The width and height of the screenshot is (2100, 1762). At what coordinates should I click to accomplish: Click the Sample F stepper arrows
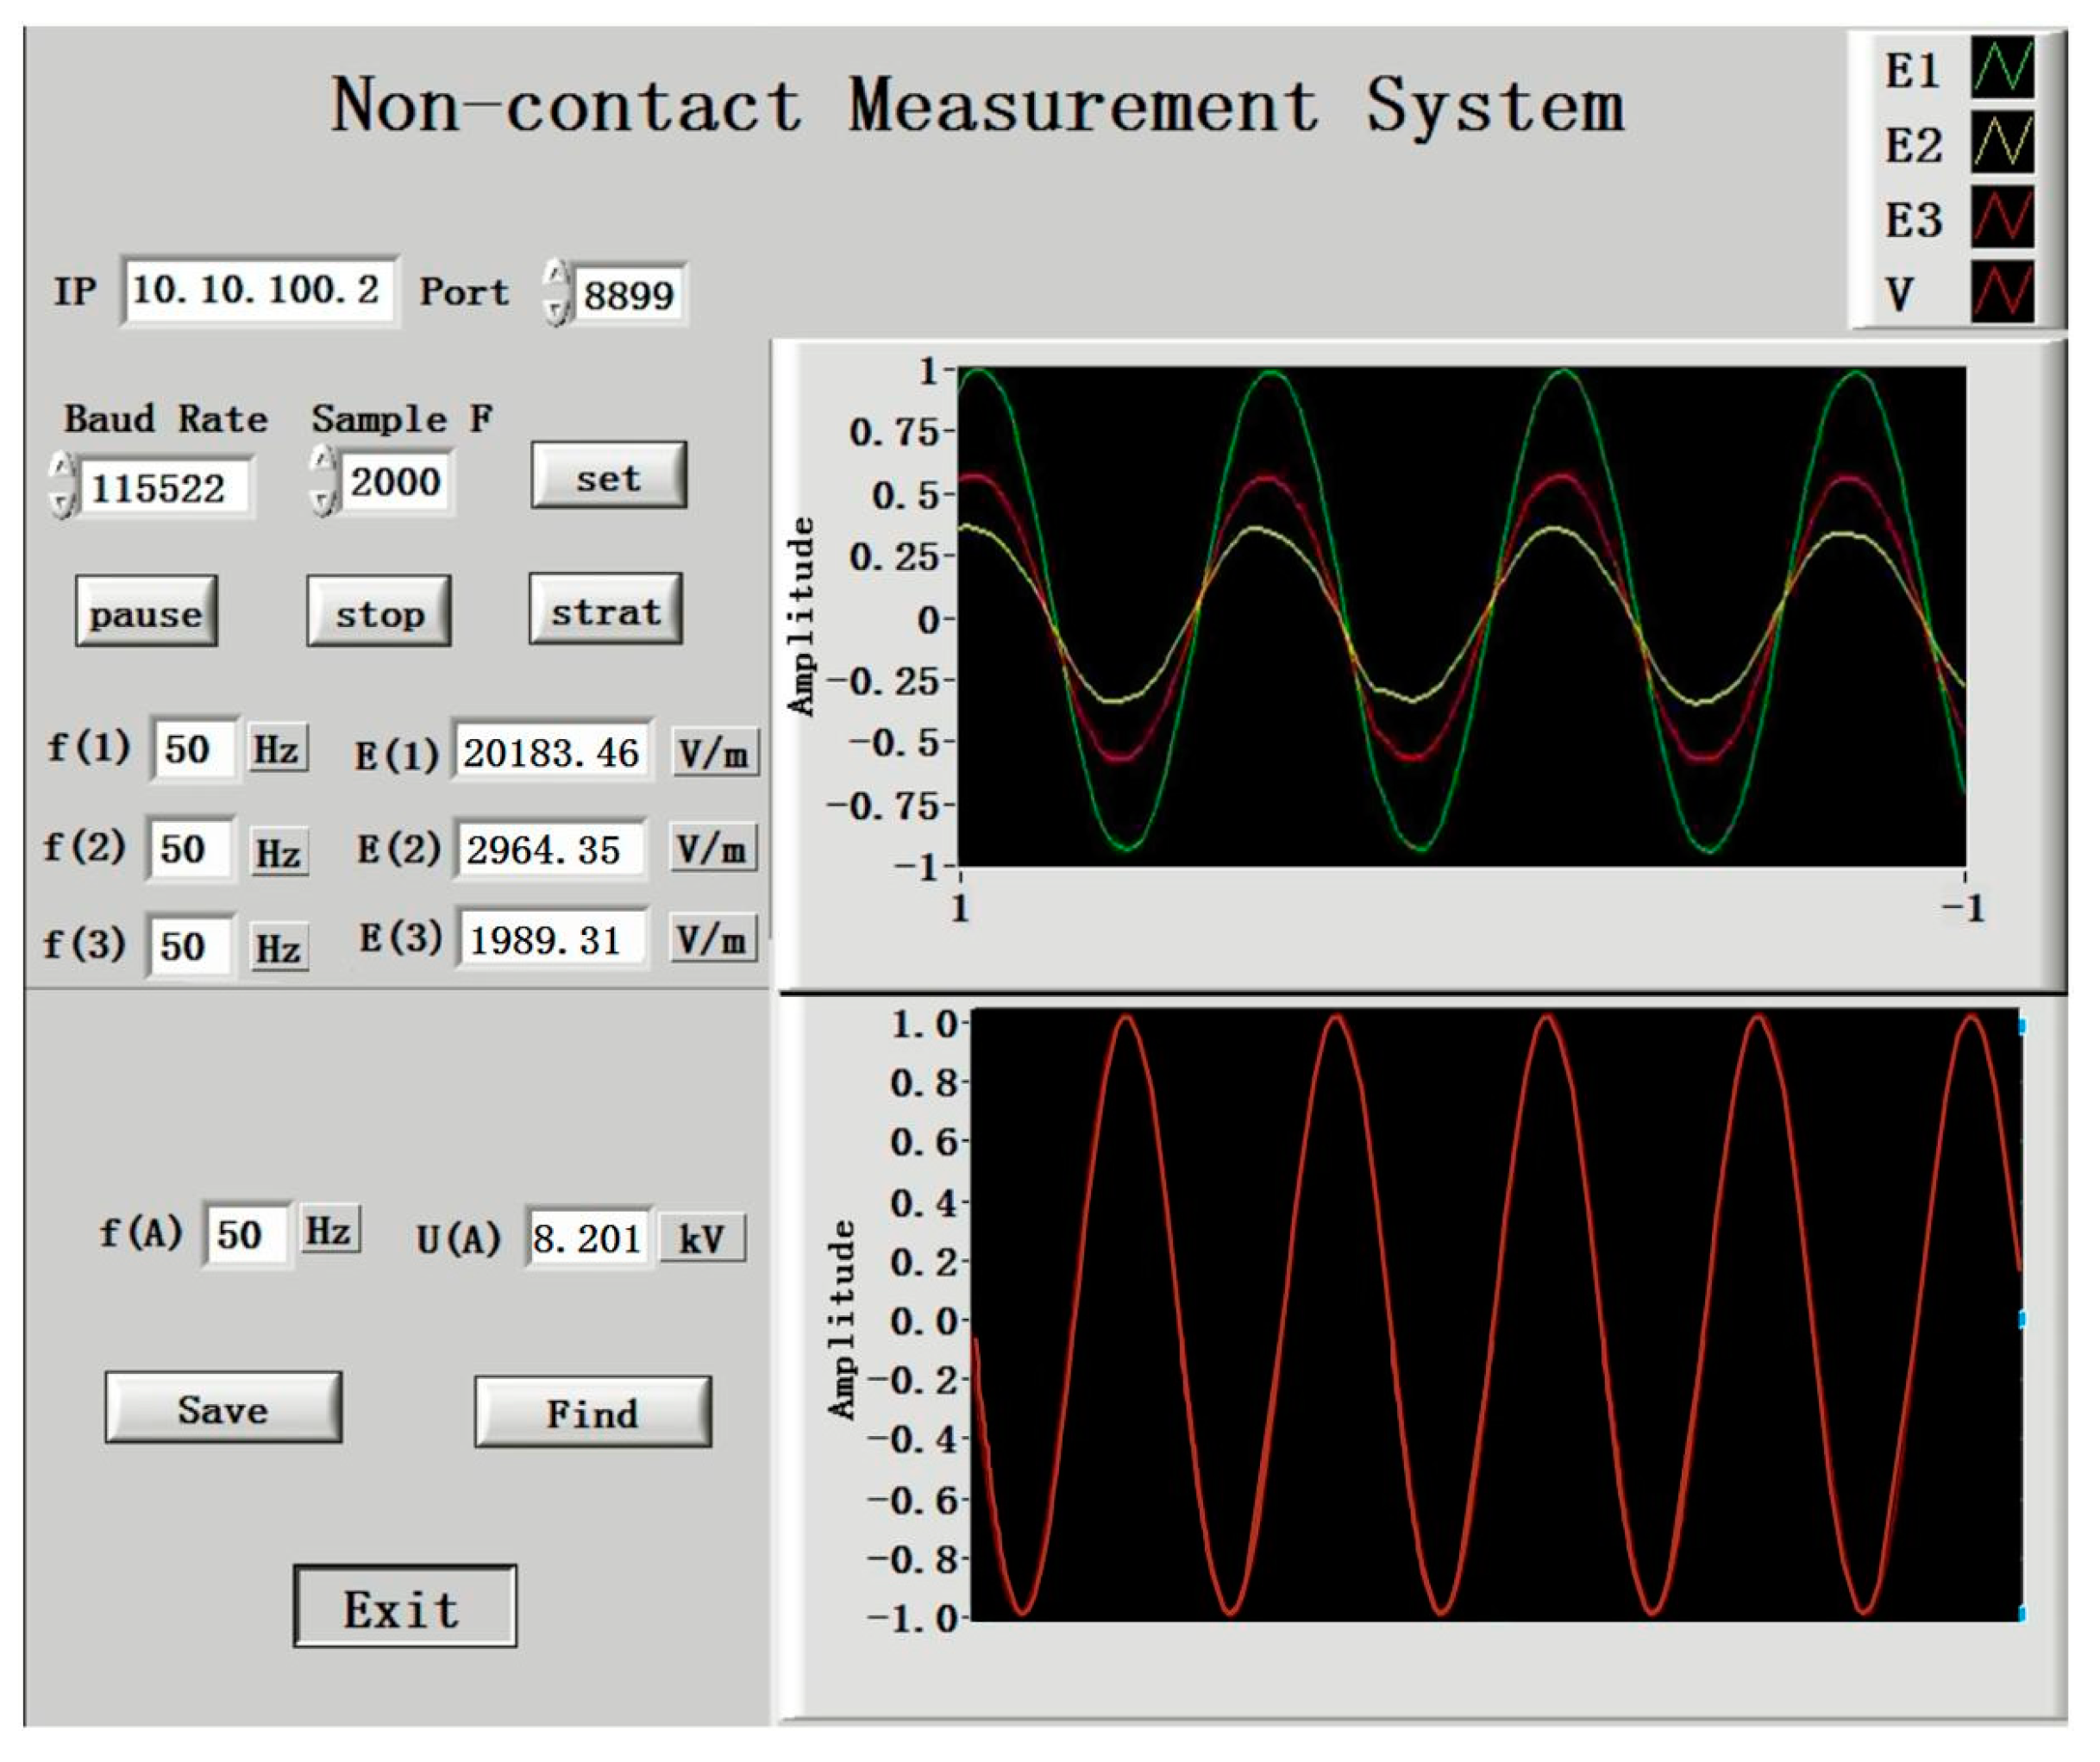pyautogui.click(x=322, y=481)
